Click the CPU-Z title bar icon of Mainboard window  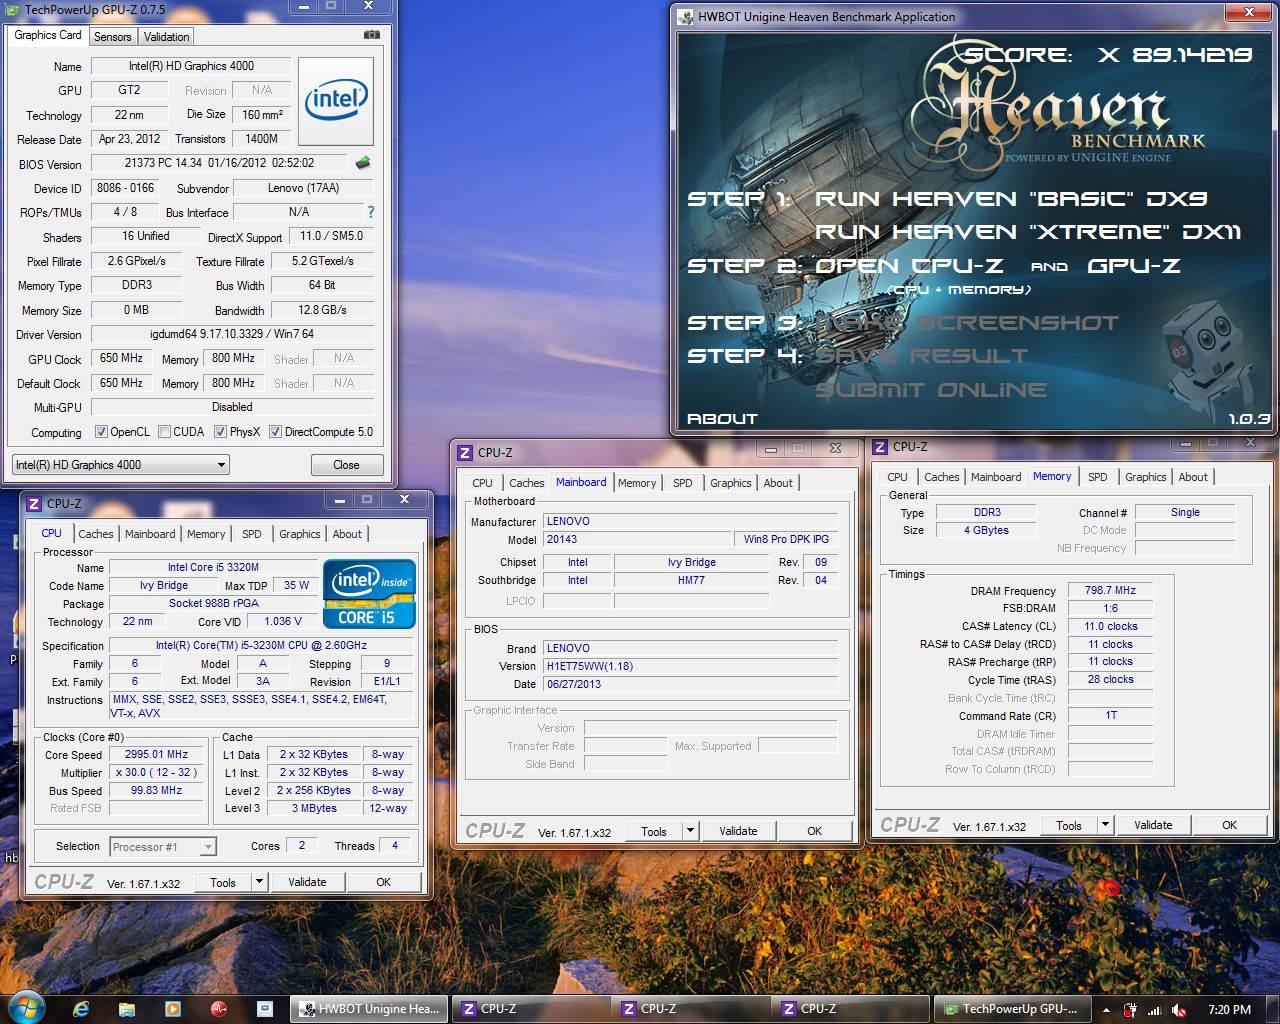tap(465, 453)
